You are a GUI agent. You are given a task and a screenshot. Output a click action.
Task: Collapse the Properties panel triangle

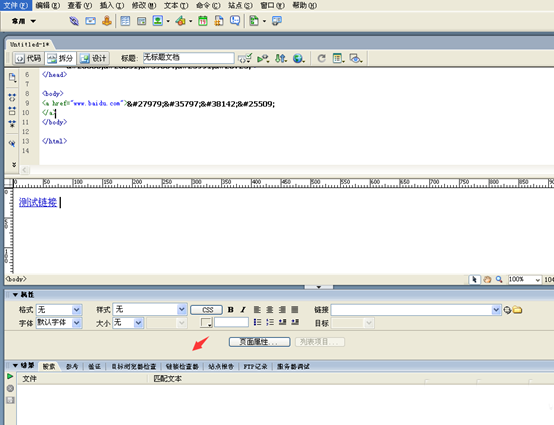click(x=15, y=295)
